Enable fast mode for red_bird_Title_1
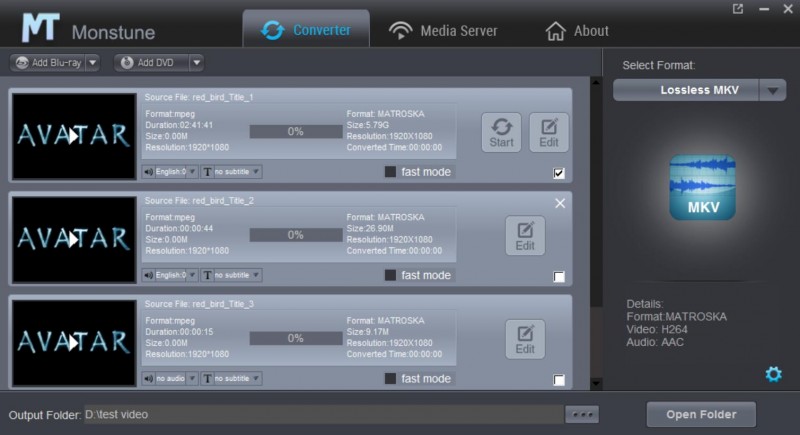 (x=391, y=172)
